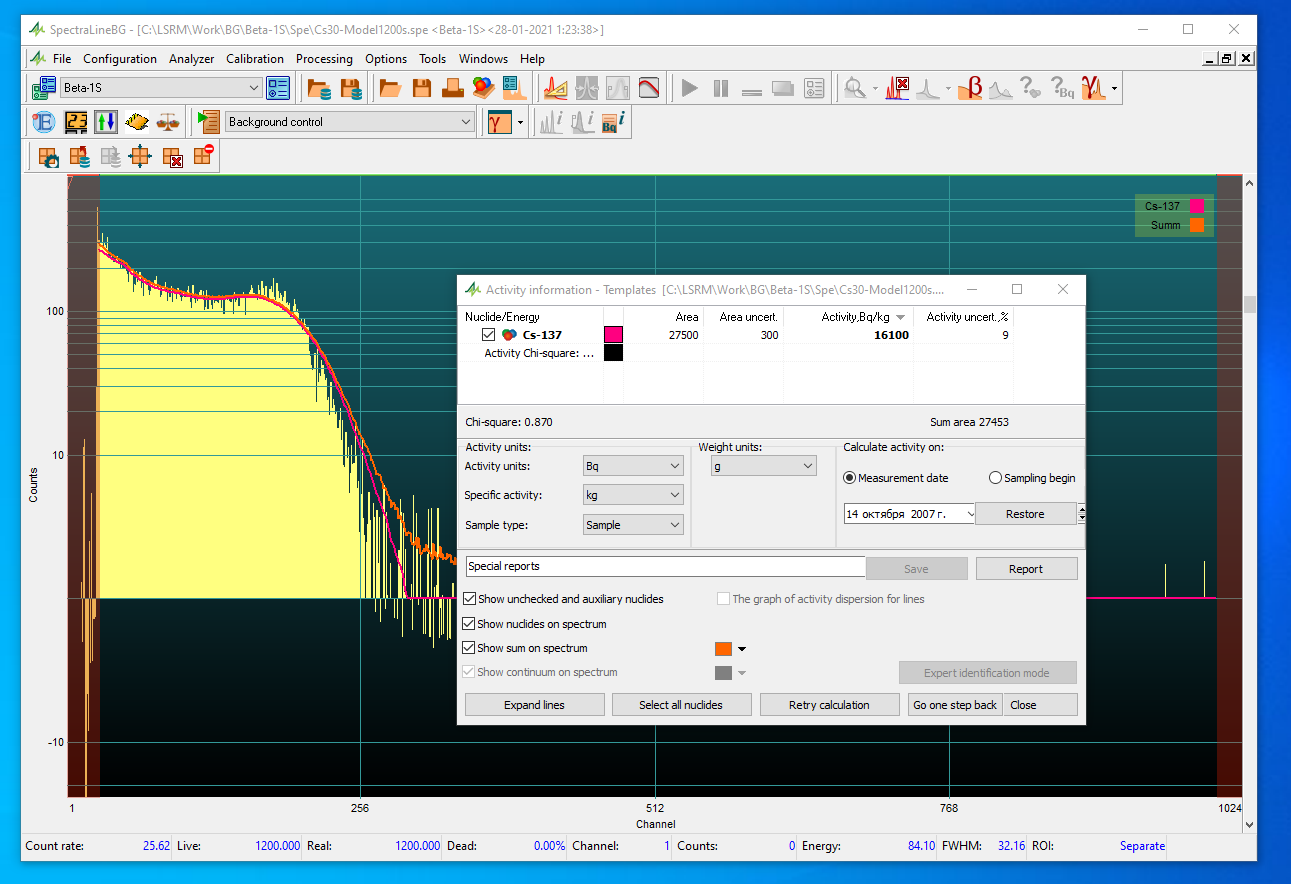Viewport: 1291px width, 884px height.
Task: Open the Calibration menu
Action: tap(255, 59)
